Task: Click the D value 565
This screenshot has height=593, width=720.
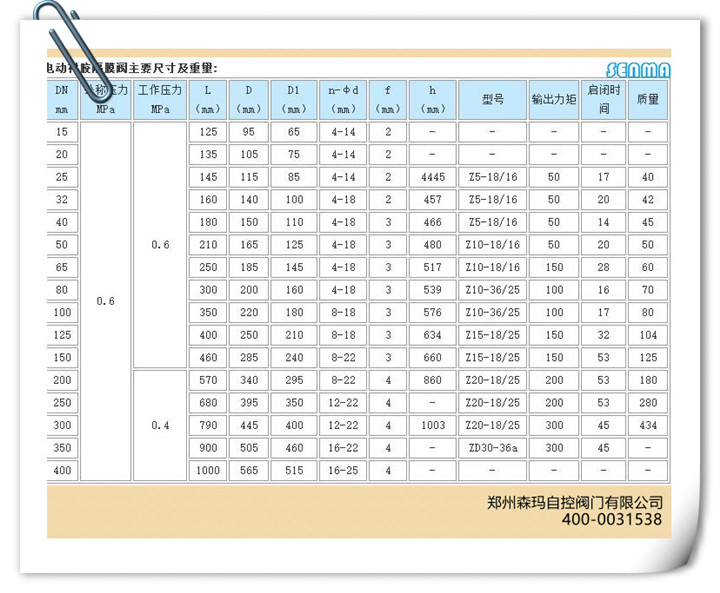Action: (249, 470)
